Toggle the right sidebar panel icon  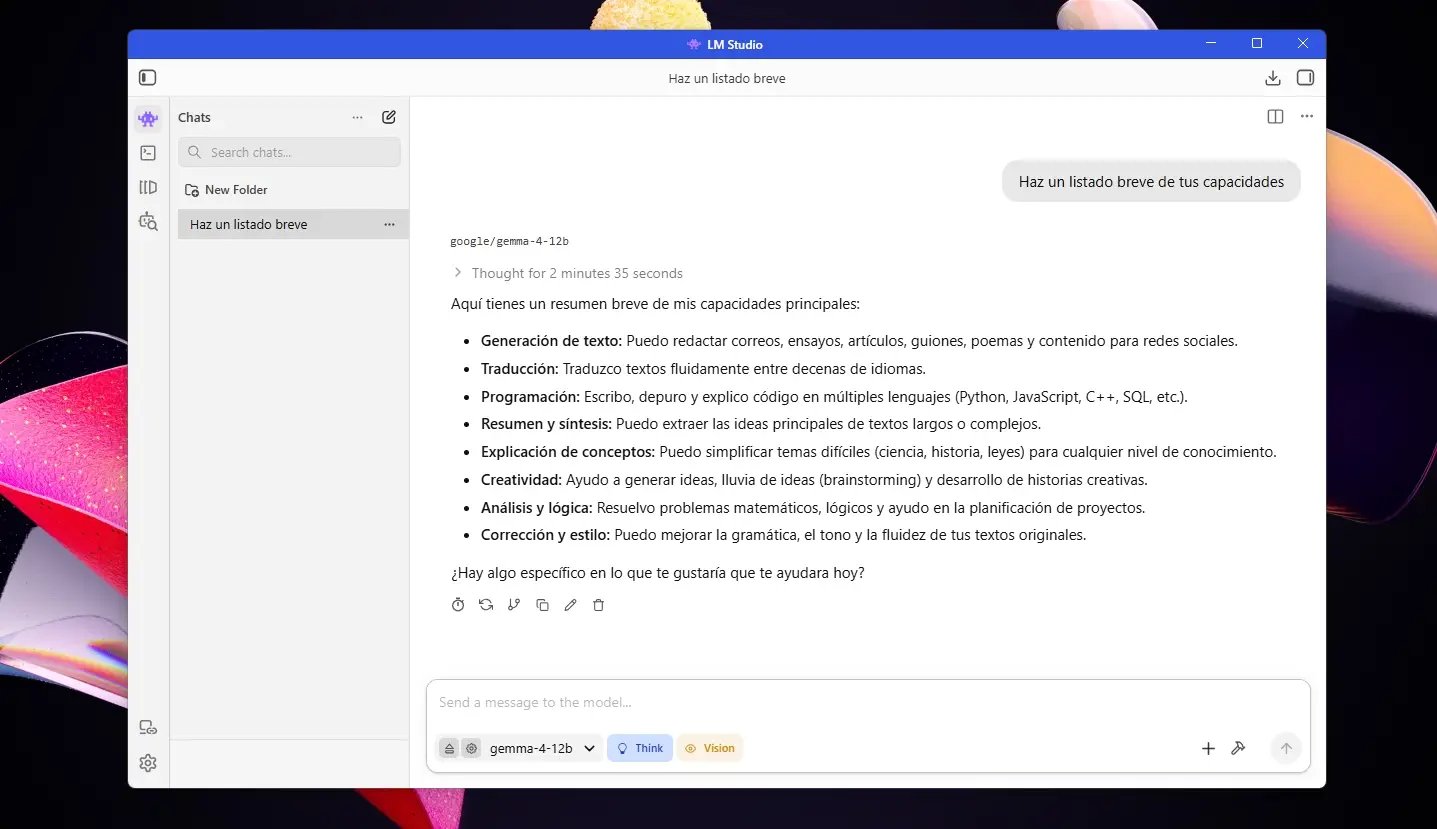pos(1305,78)
